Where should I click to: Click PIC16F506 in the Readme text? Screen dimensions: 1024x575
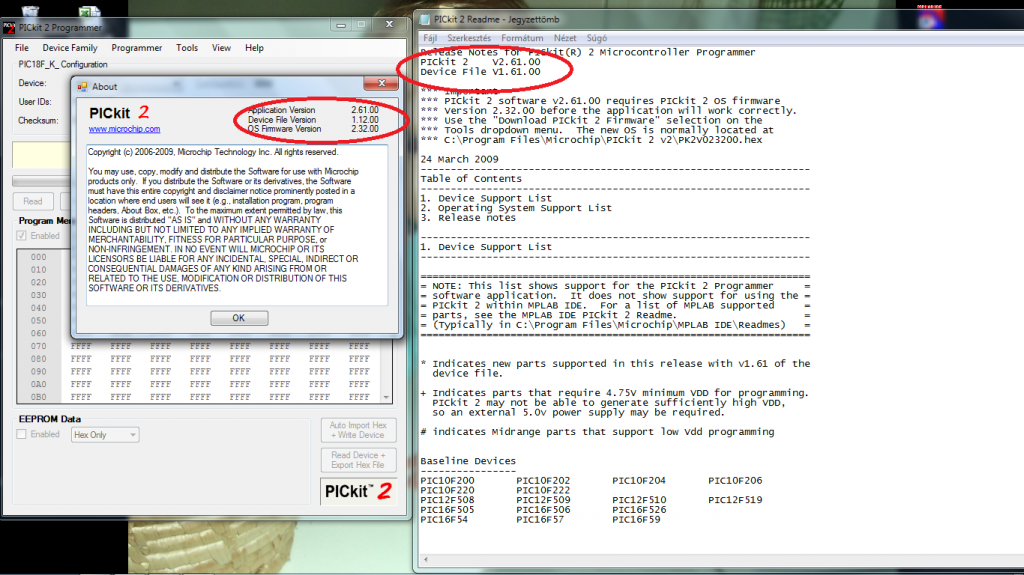point(543,510)
